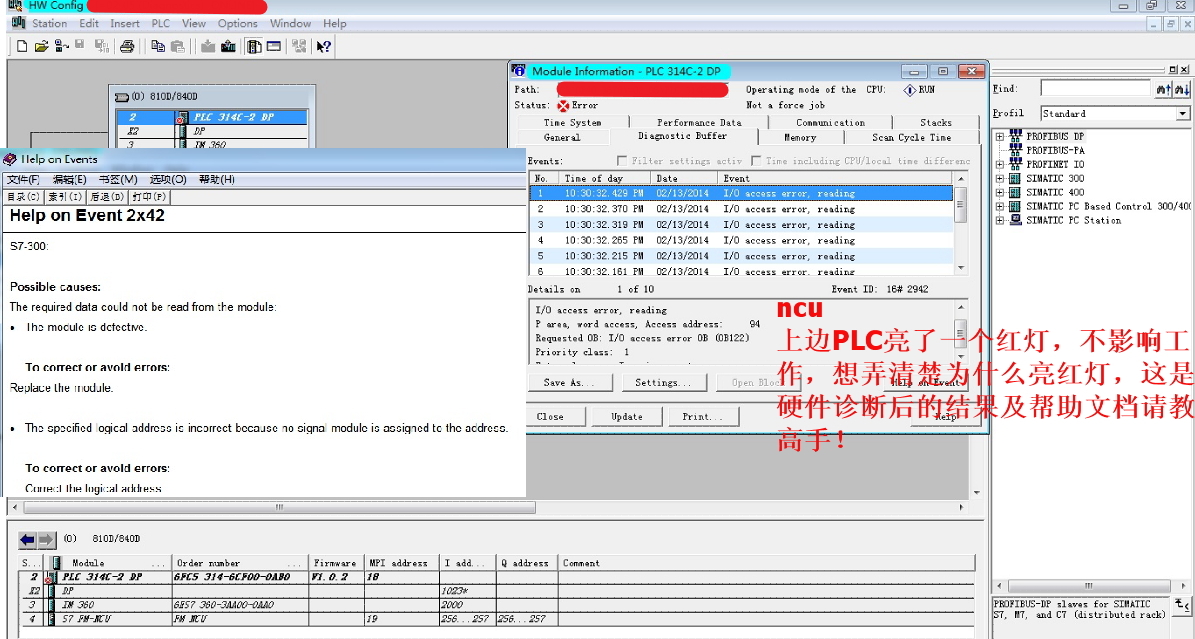Click the Consistency check toolbar icon
This screenshot has height=639, width=1195.
(299, 47)
